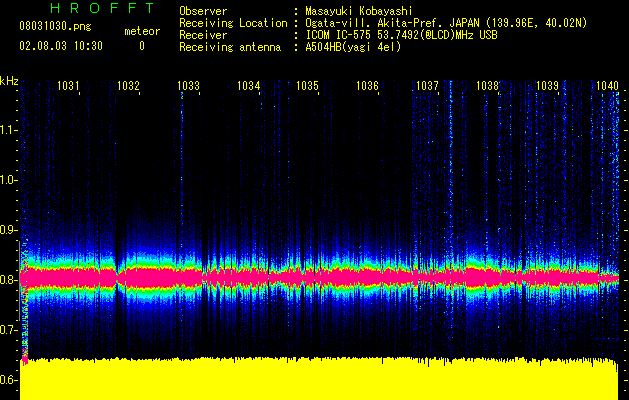The height and width of the screenshot is (400, 629).
Task: Click the HROFFT title text
Action: pyautogui.click(x=102, y=8)
